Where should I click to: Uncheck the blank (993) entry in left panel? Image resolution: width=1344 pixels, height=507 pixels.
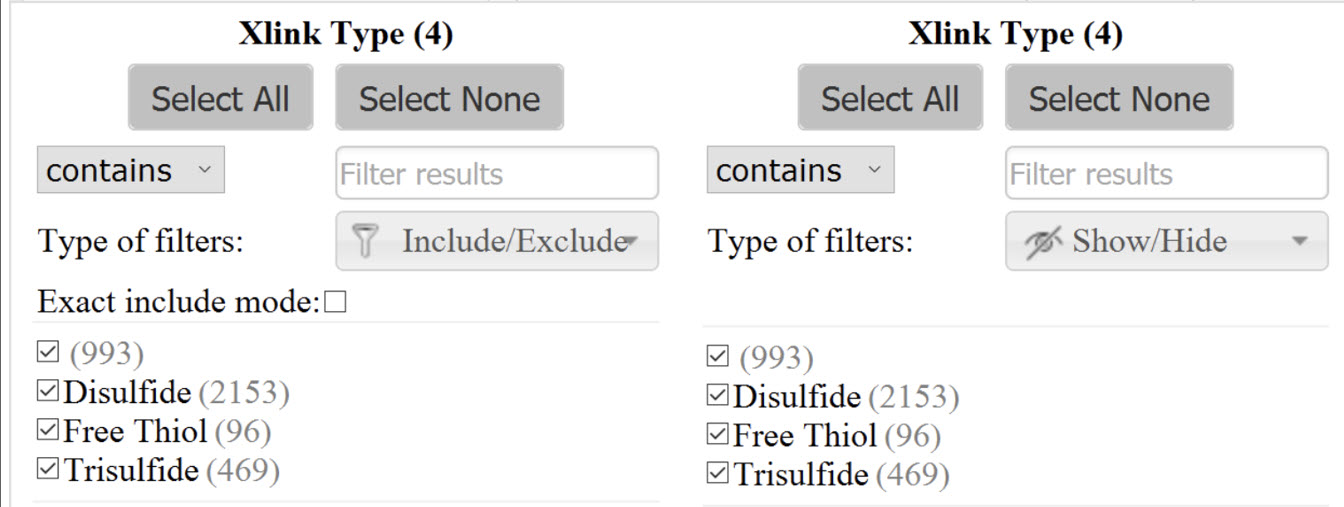[47, 353]
